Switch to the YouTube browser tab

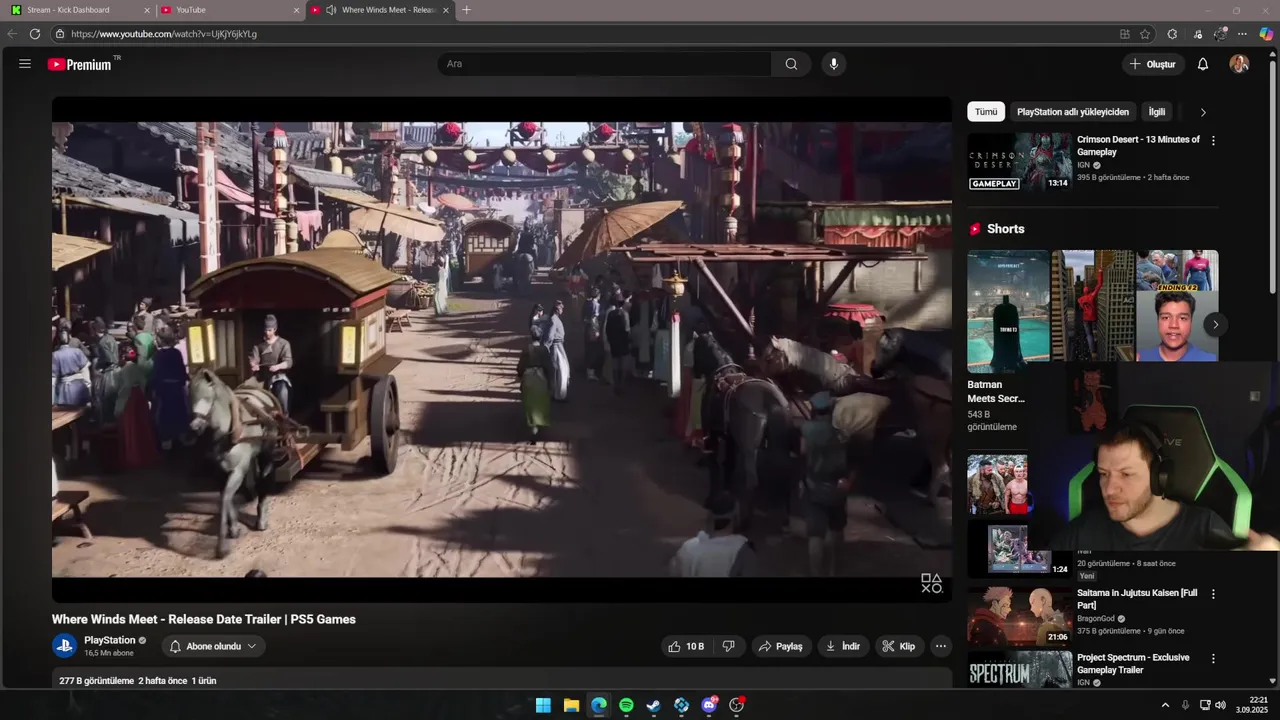click(229, 10)
